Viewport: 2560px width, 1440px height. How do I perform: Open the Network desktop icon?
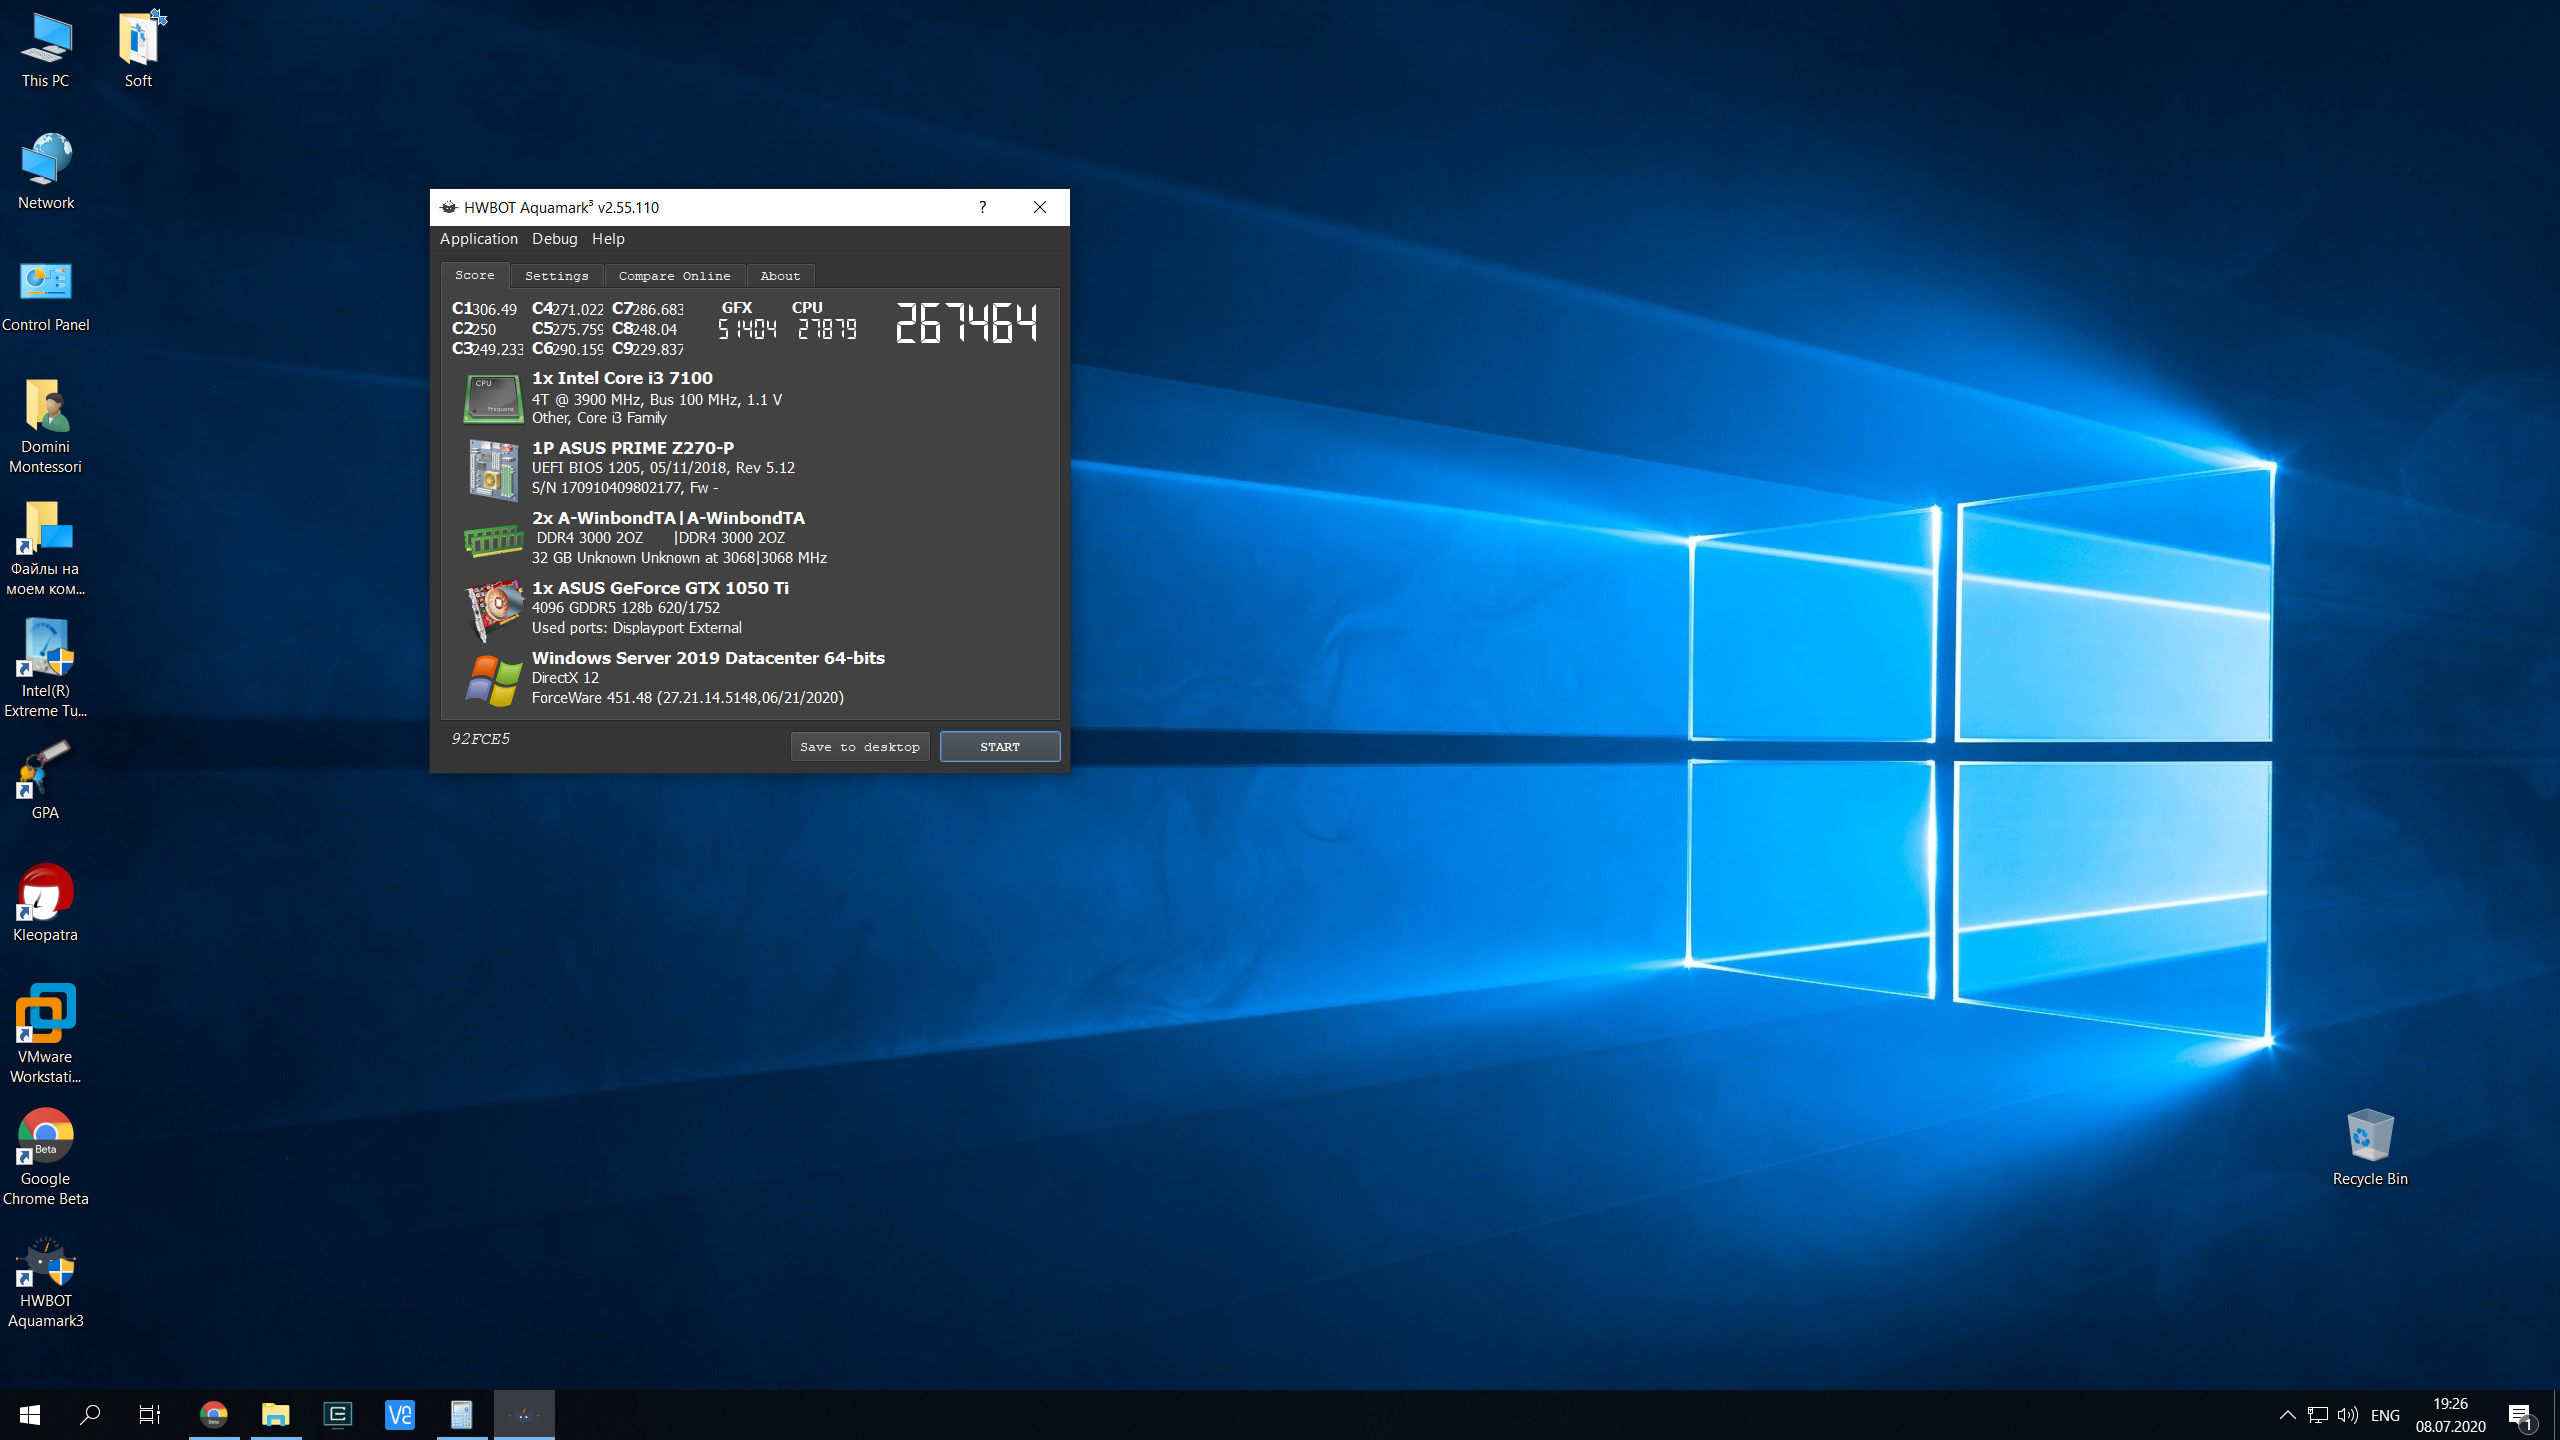pos(46,172)
